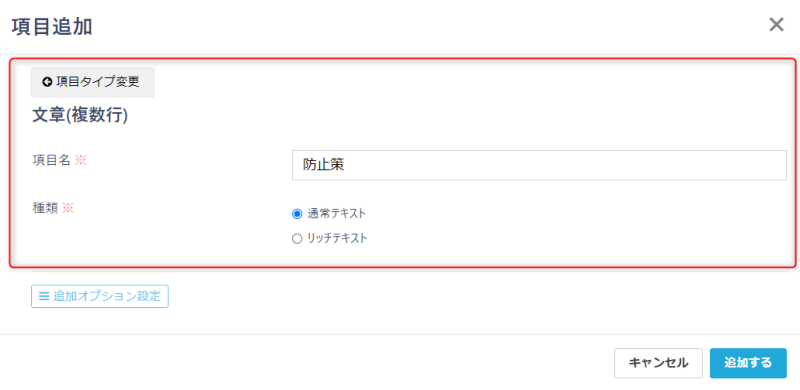Click the 種類 field label
Image resolution: width=800 pixels, height=390 pixels.
click(45, 208)
